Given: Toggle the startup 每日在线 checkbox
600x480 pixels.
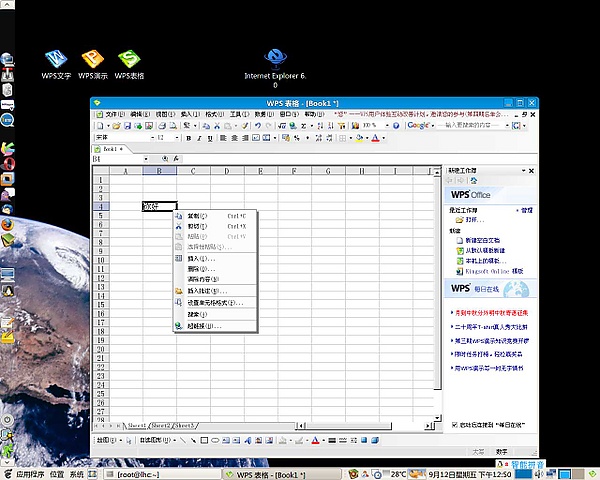Looking at the screenshot, I should tap(455, 424).
